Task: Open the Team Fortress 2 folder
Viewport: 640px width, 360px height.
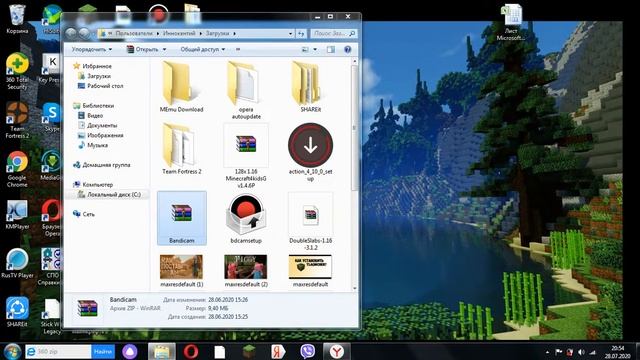Action: pos(182,149)
